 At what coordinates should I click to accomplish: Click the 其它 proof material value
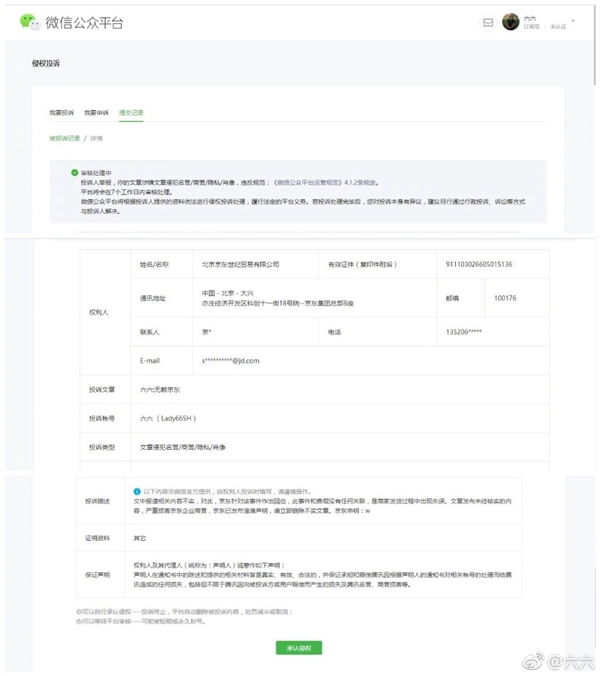pyautogui.click(x=140, y=537)
